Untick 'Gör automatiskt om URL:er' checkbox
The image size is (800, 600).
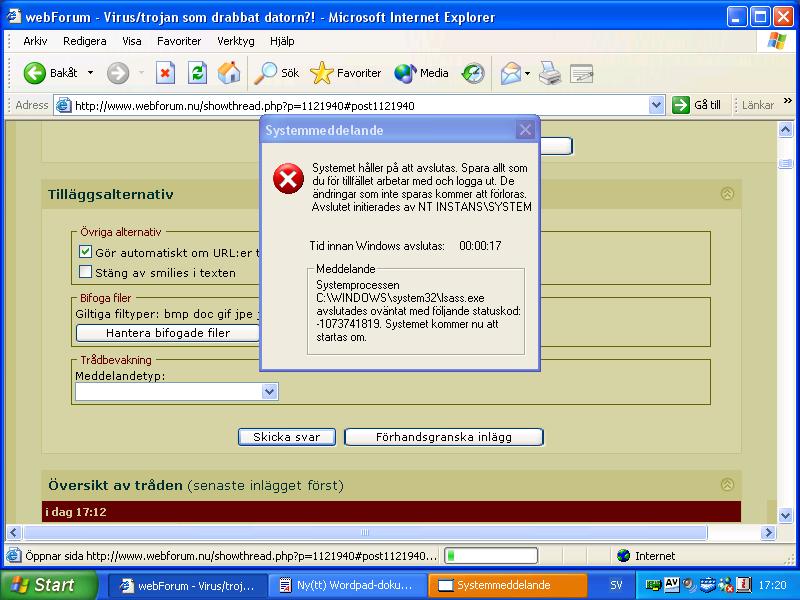point(85,252)
